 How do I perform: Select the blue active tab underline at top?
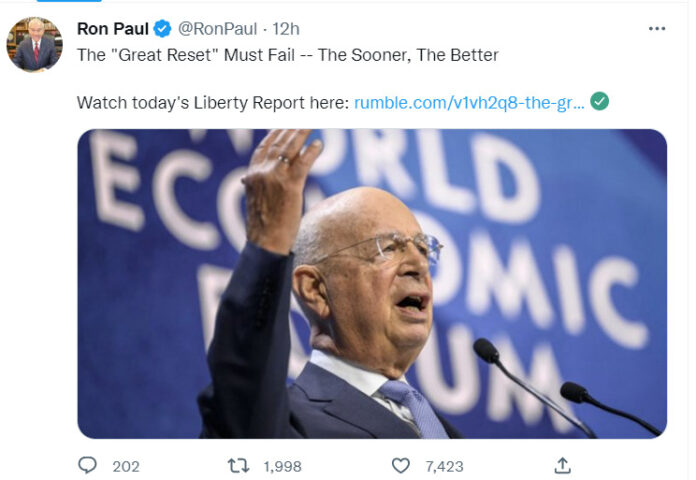pyautogui.click(x=69, y=1)
